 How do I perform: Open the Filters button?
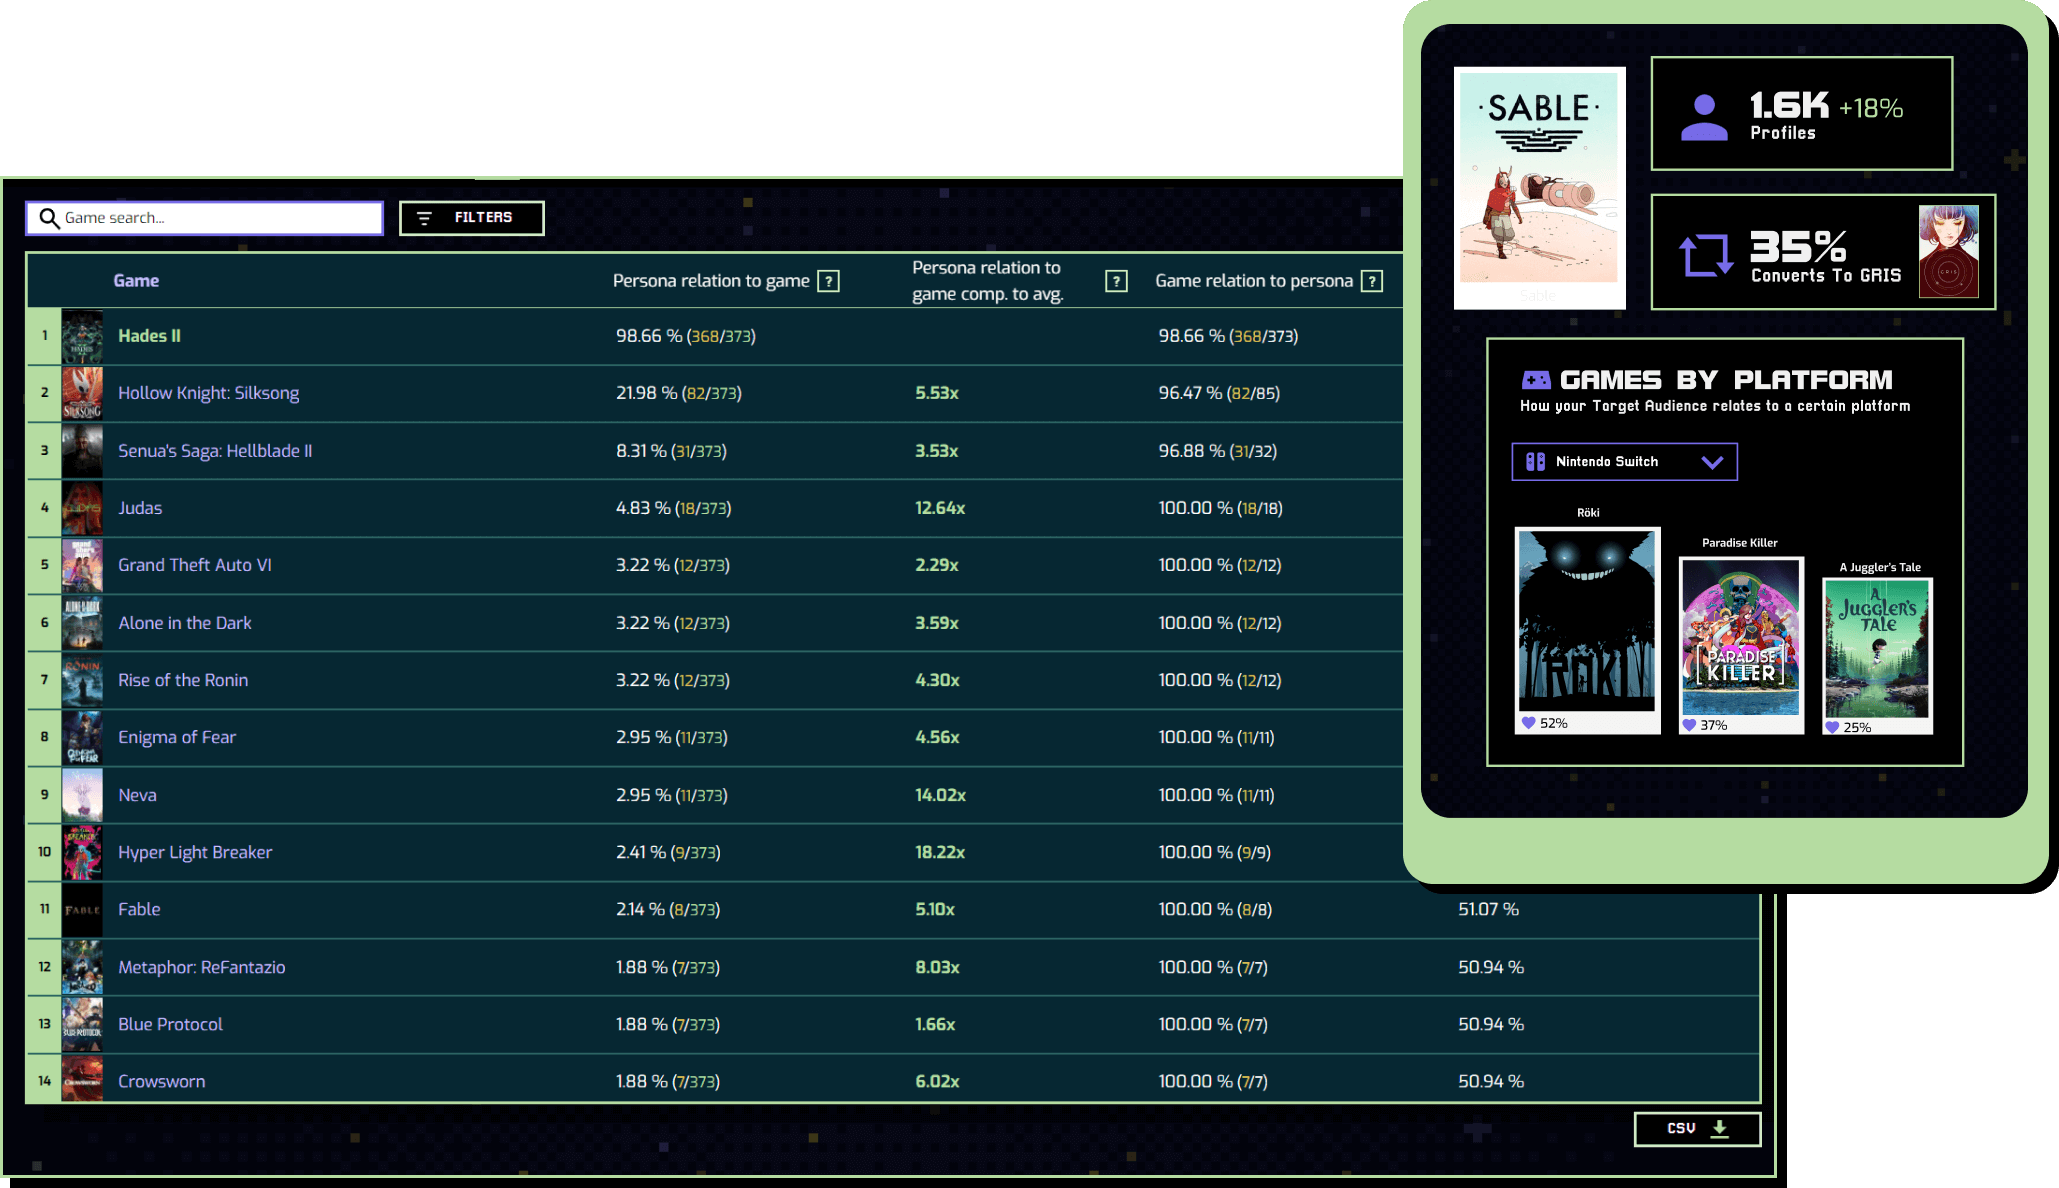[x=471, y=218]
